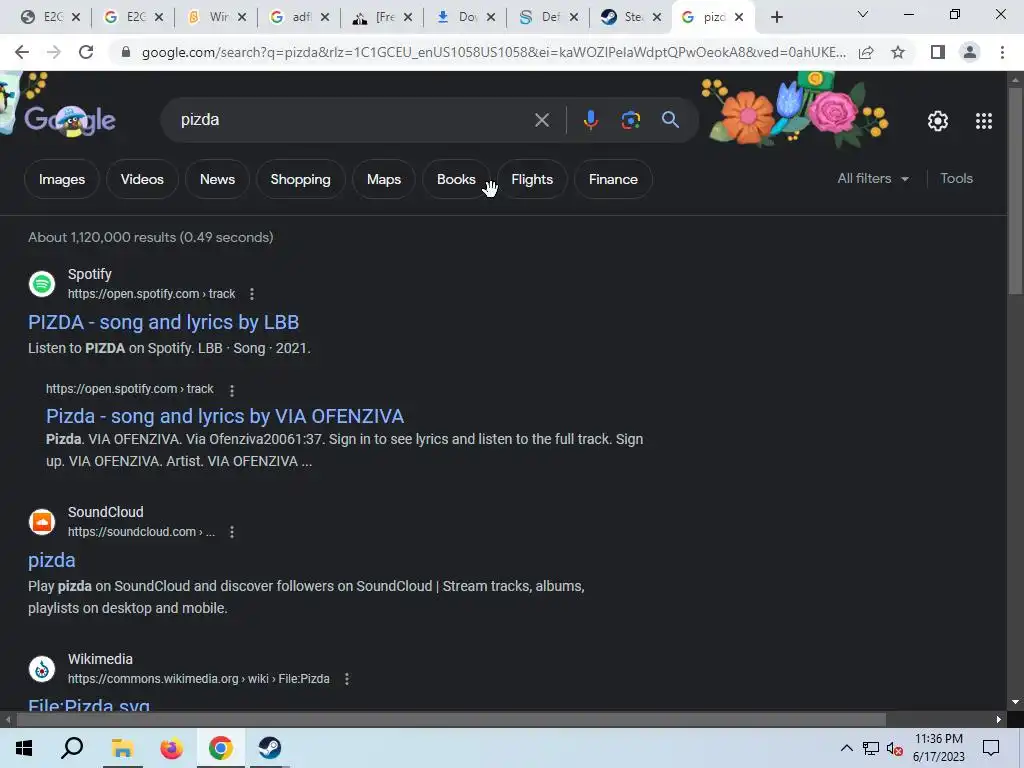The width and height of the screenshot is (1024, 768).
Task: Switch to the Shopping filter
Action: click(300, 179)
